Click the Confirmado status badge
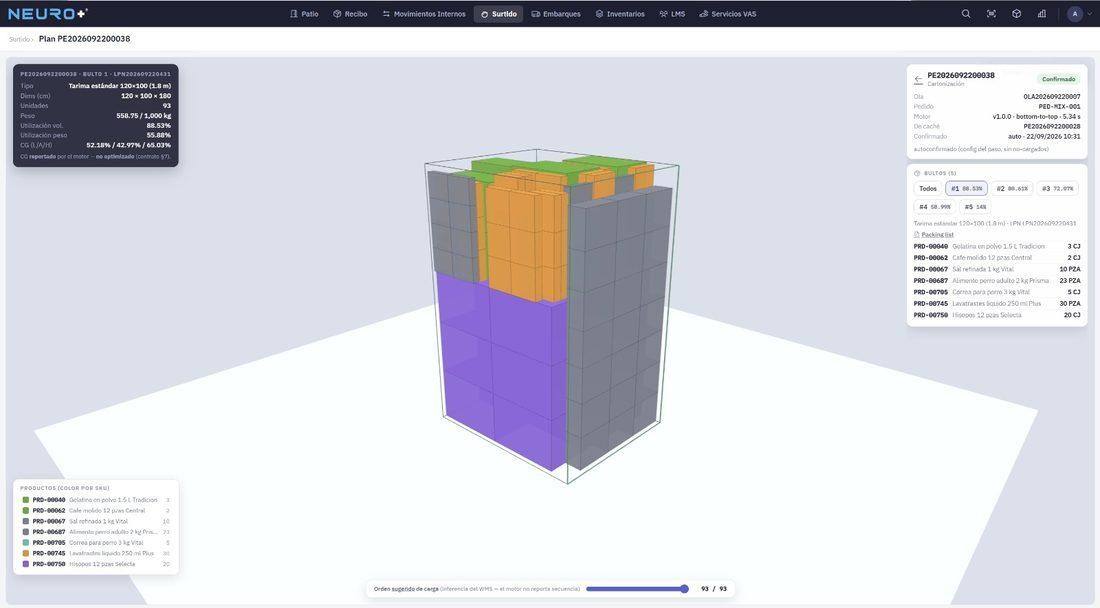The height and width of the screenshot is (608, 1100). [1058, 79]
